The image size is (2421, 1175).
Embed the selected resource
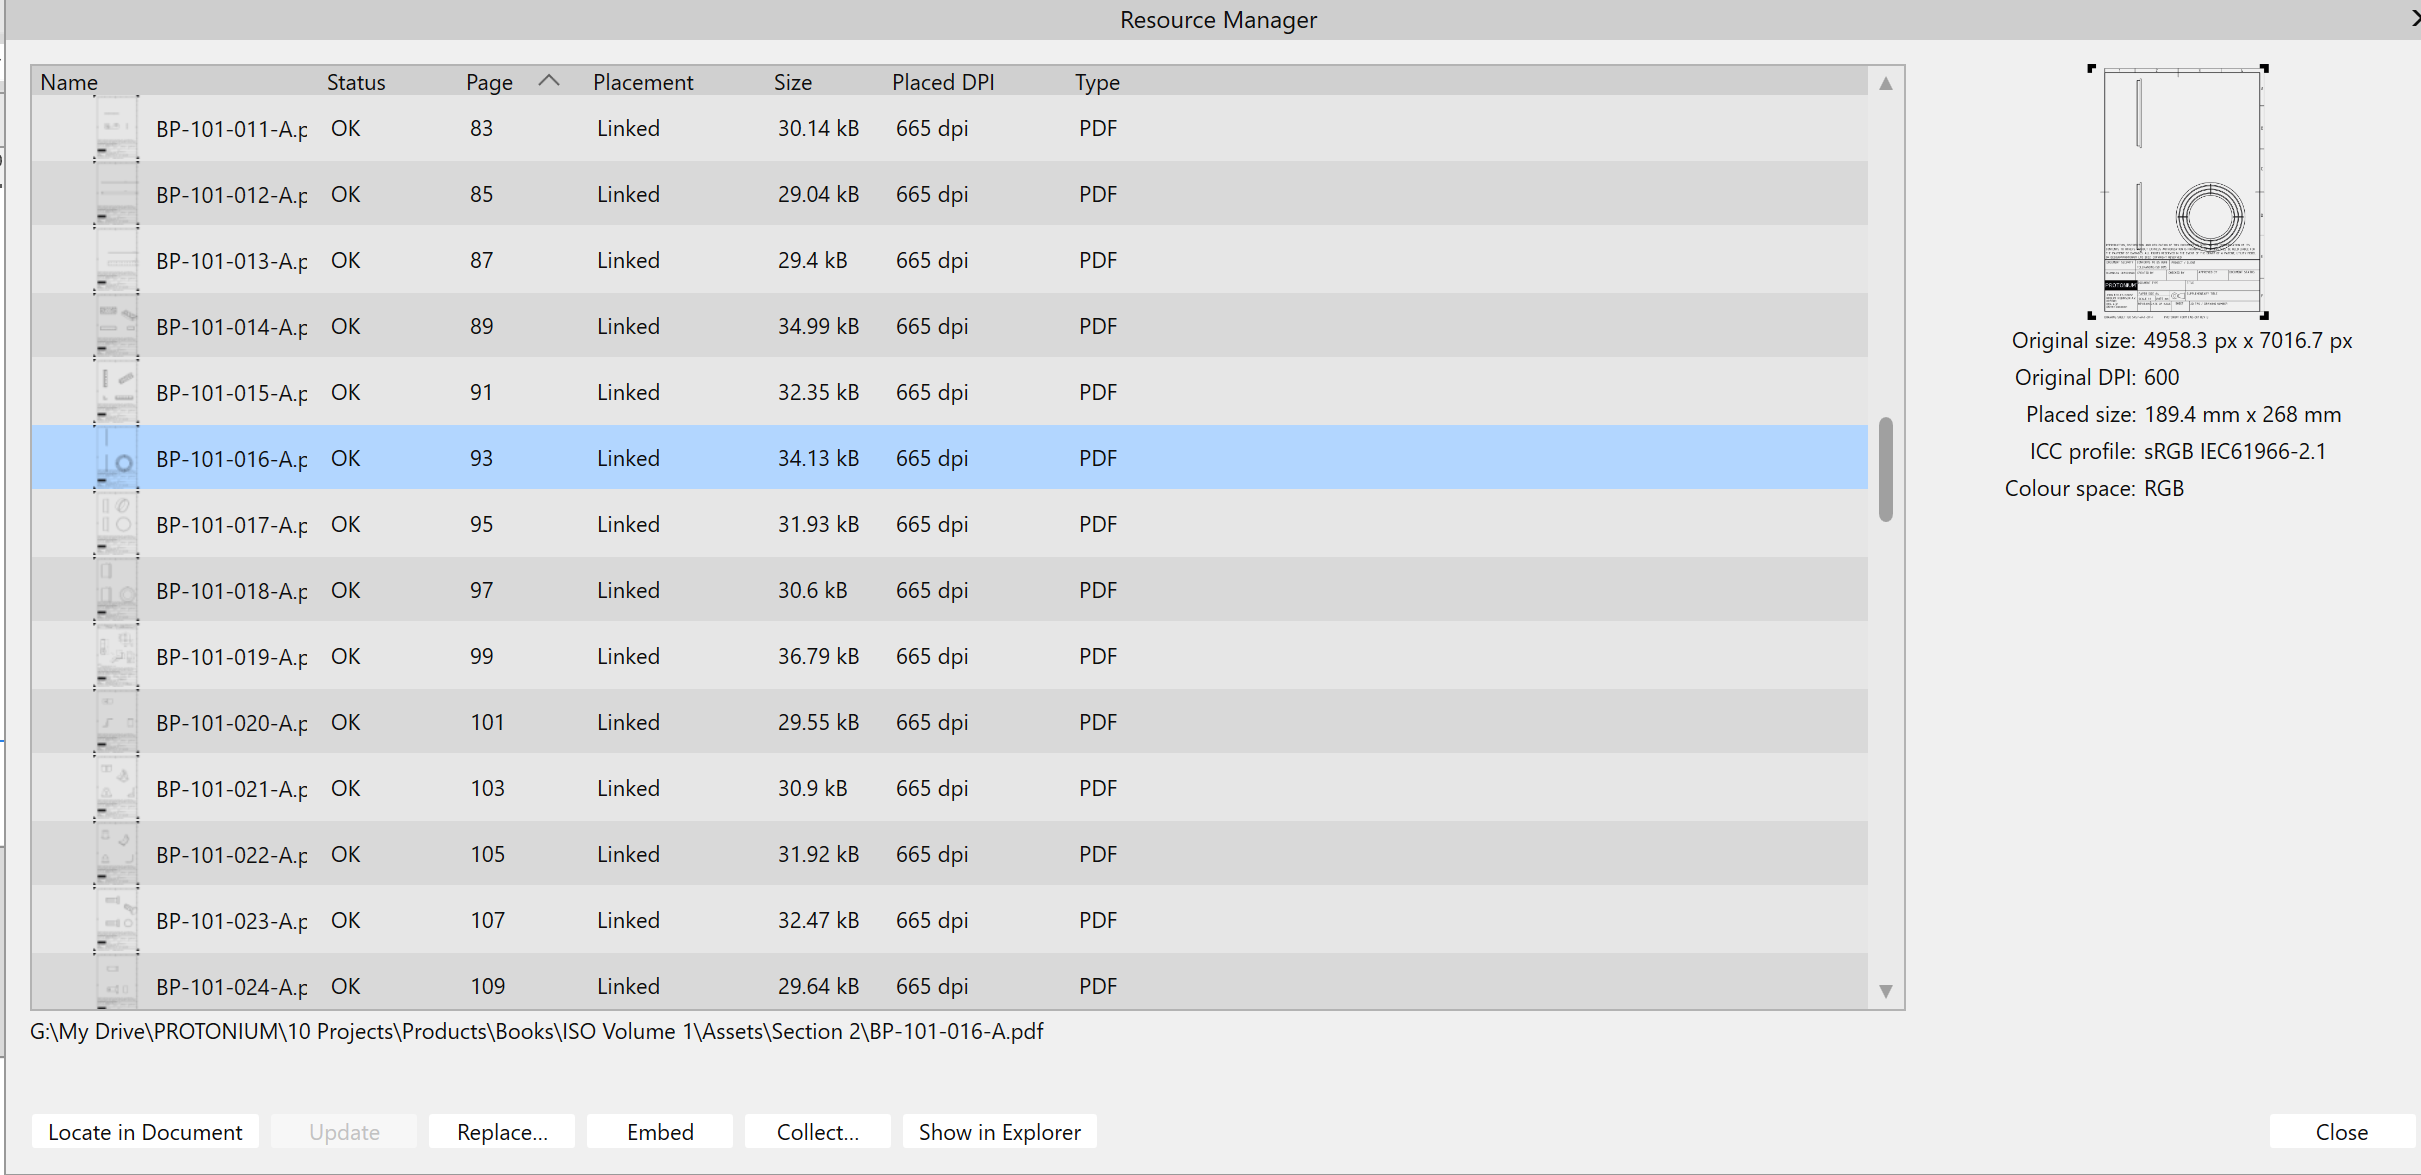(x=660, y=1132)
